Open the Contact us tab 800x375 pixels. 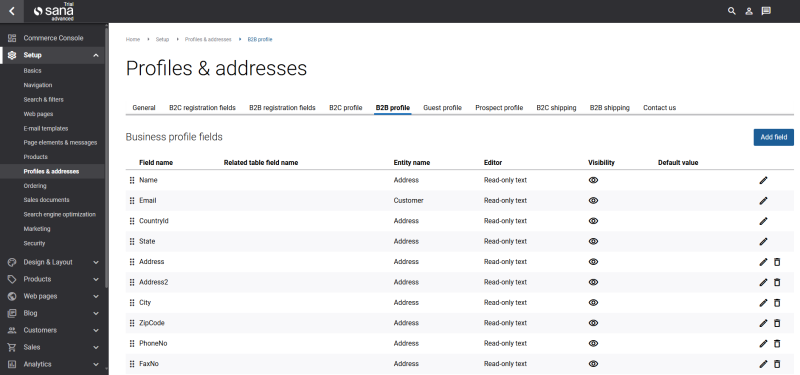point(659,108)
